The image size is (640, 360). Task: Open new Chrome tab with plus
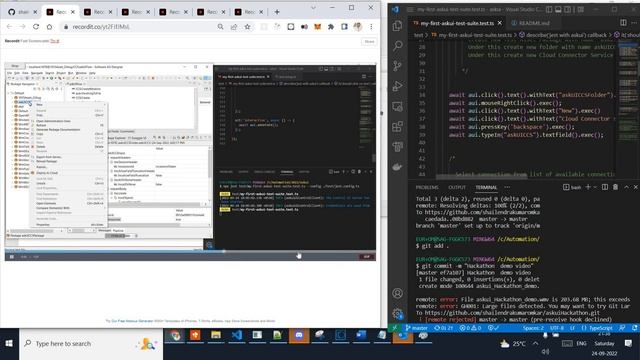(277, 12)
